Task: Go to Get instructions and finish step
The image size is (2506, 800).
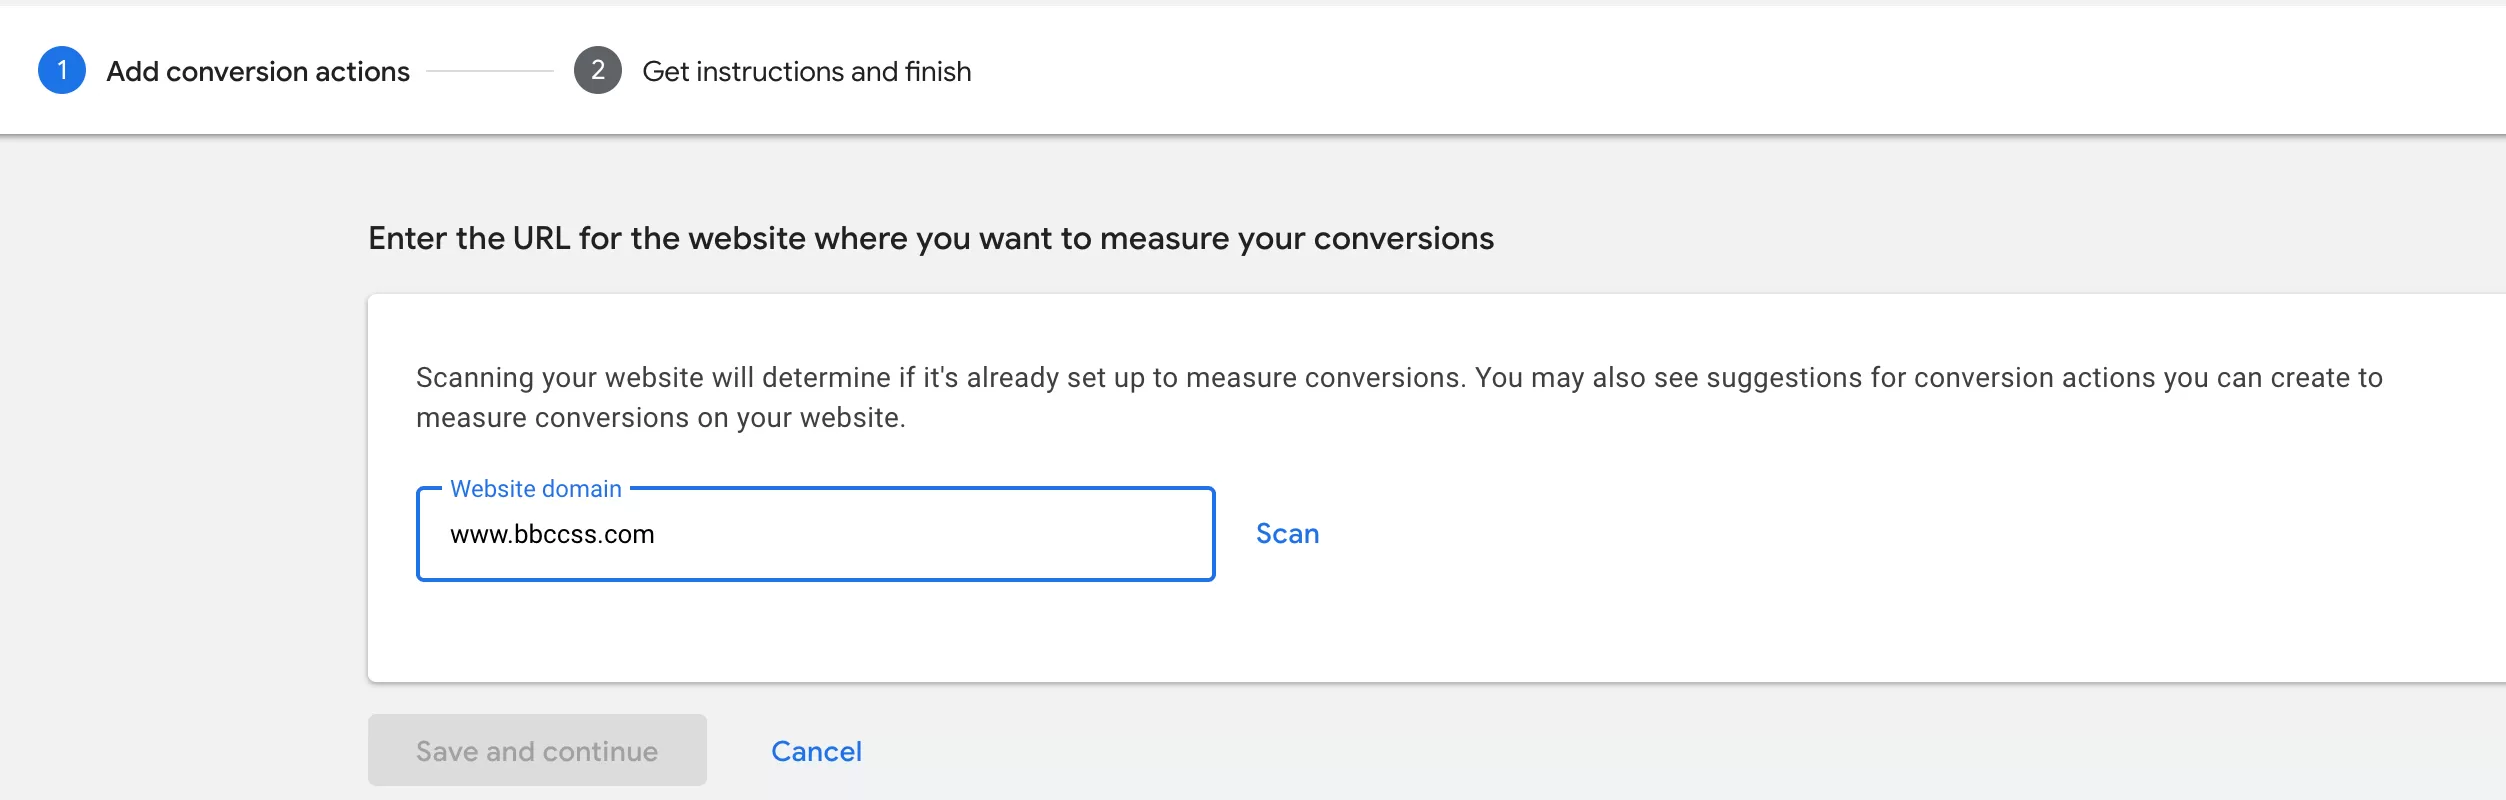Action: click(807, 72)
